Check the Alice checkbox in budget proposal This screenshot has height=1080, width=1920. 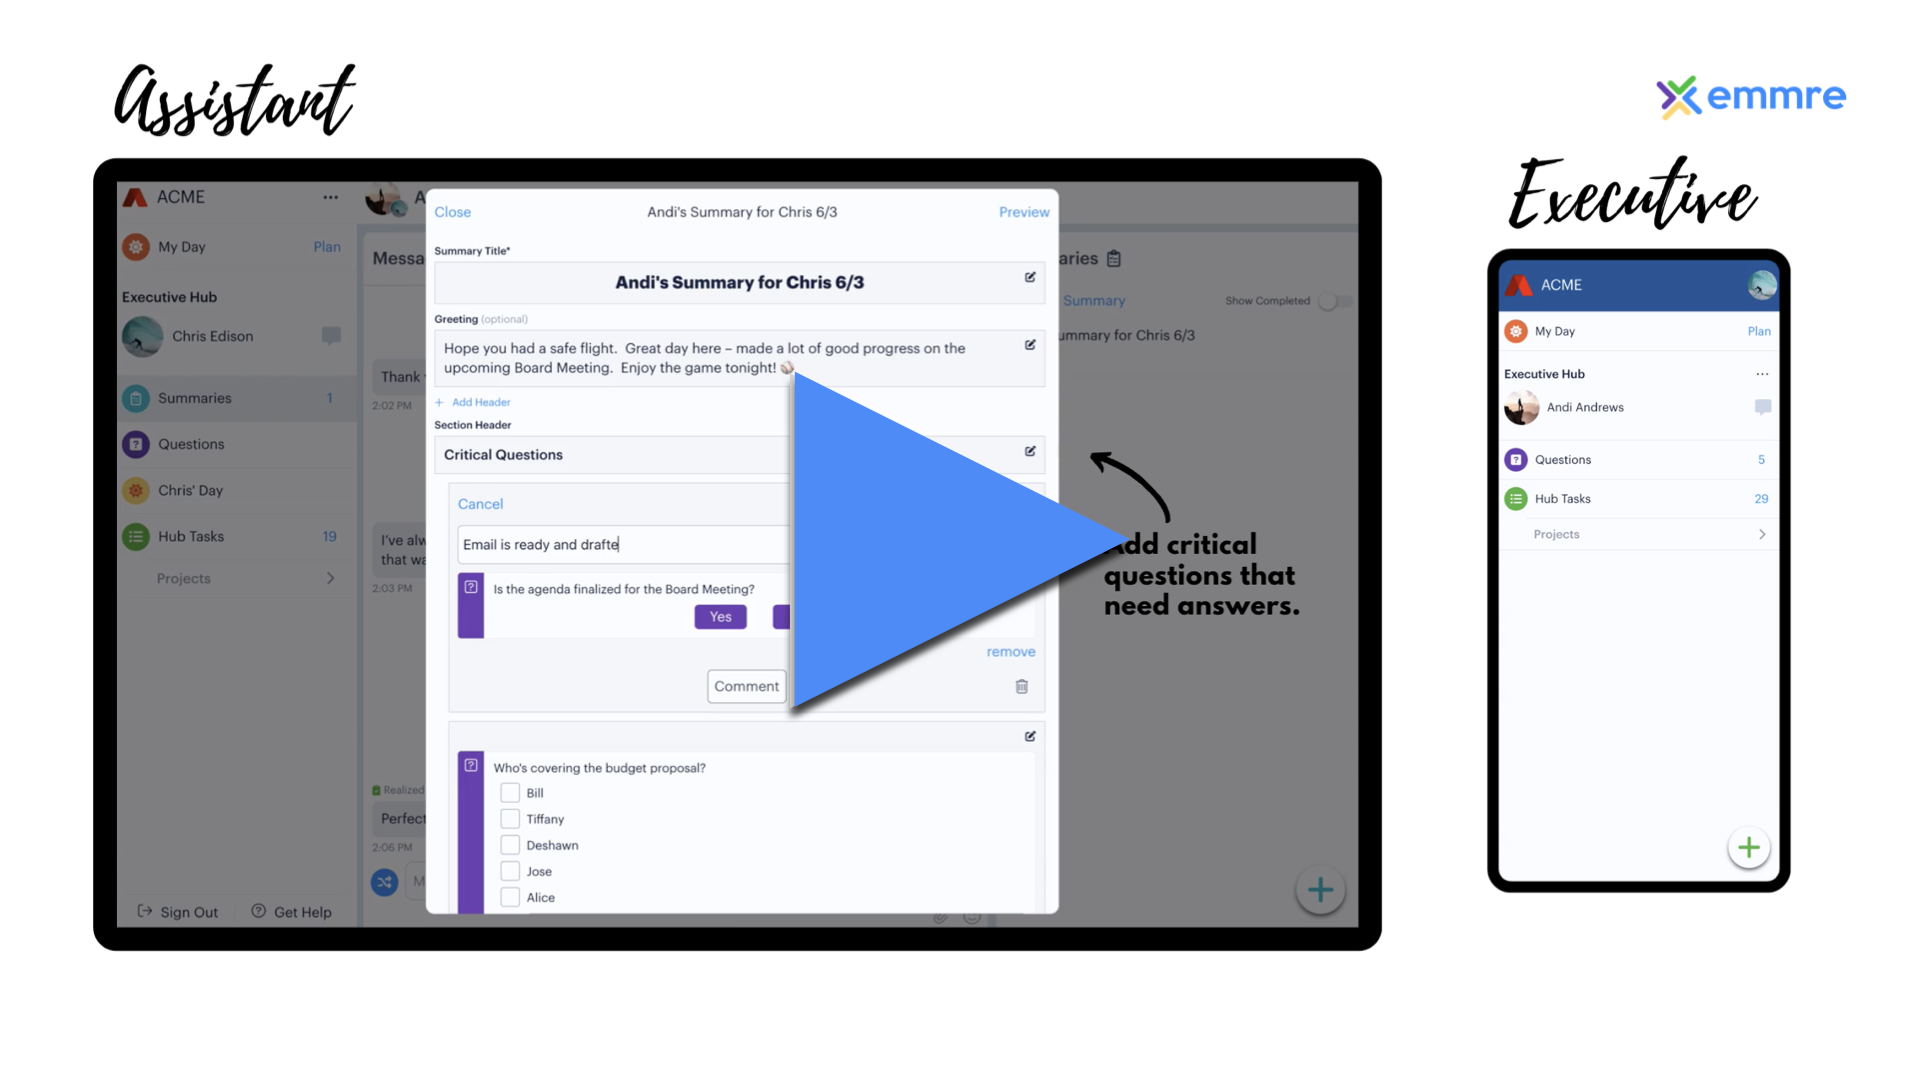pos(508,897)
